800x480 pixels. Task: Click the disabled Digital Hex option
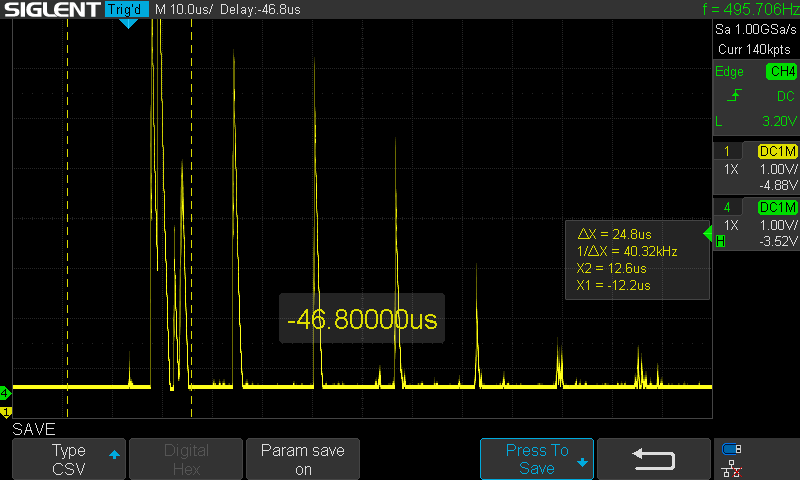tap(186, 459)
